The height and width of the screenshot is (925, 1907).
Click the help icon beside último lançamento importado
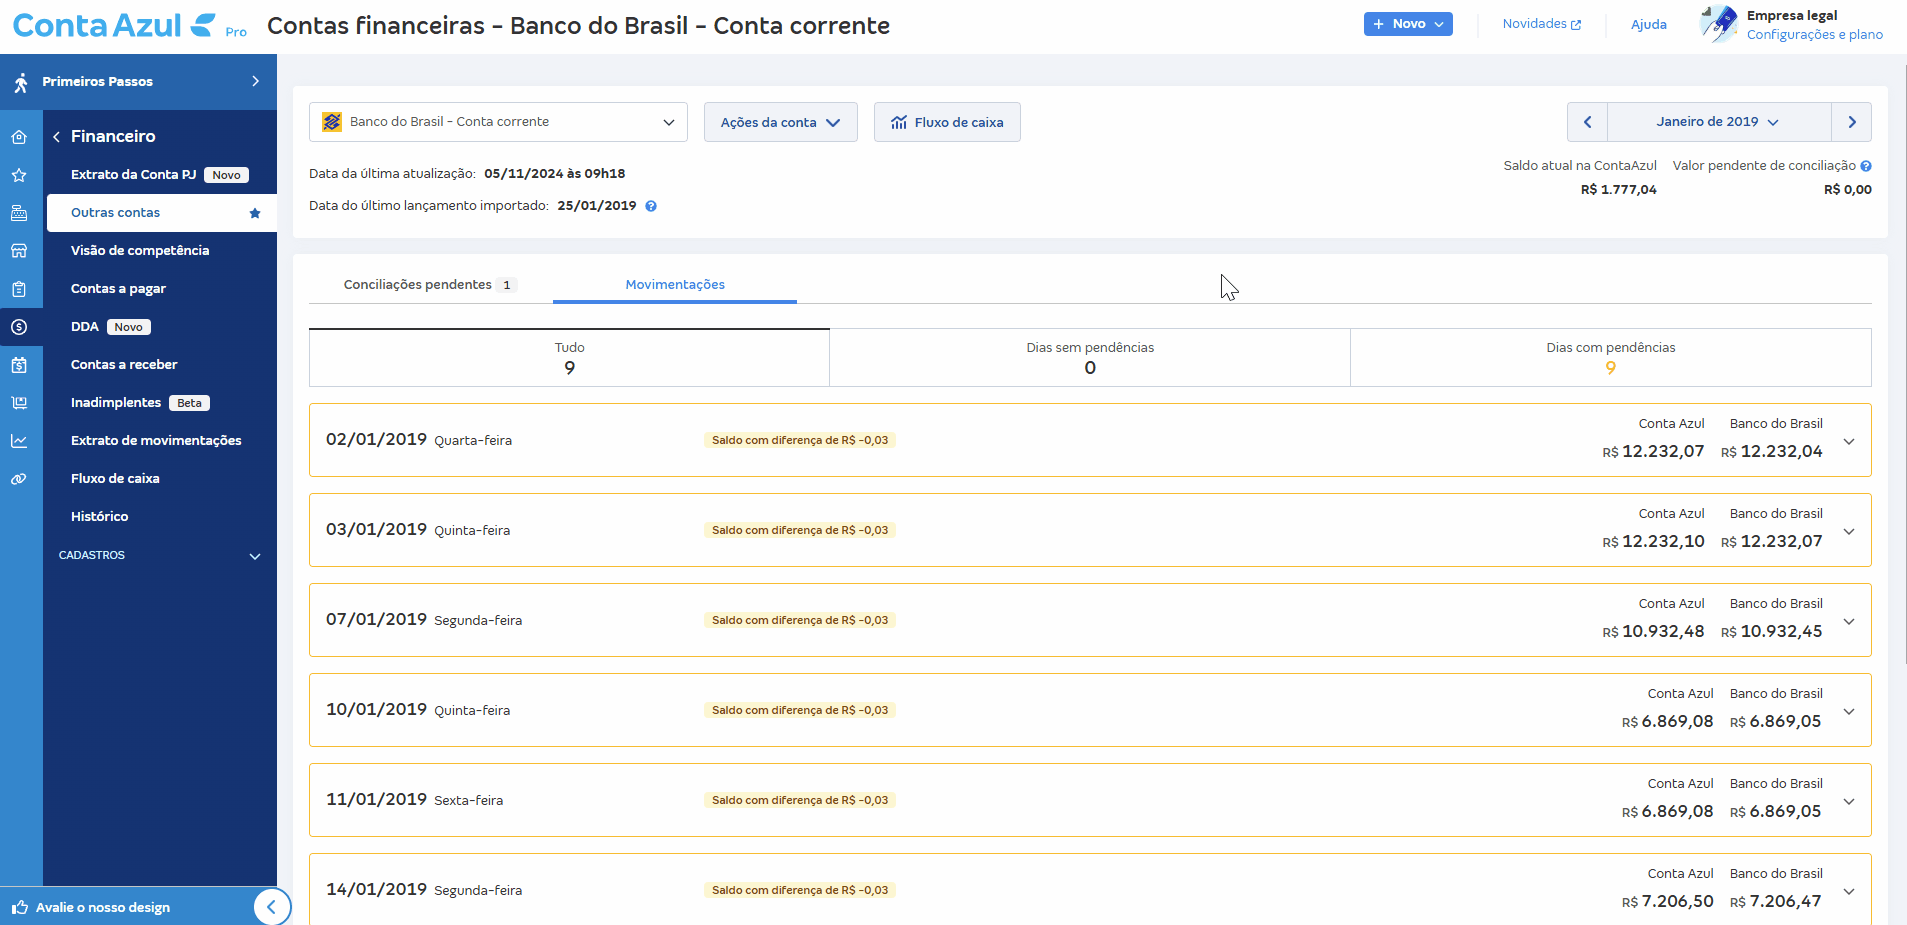[x=651, y=206]
